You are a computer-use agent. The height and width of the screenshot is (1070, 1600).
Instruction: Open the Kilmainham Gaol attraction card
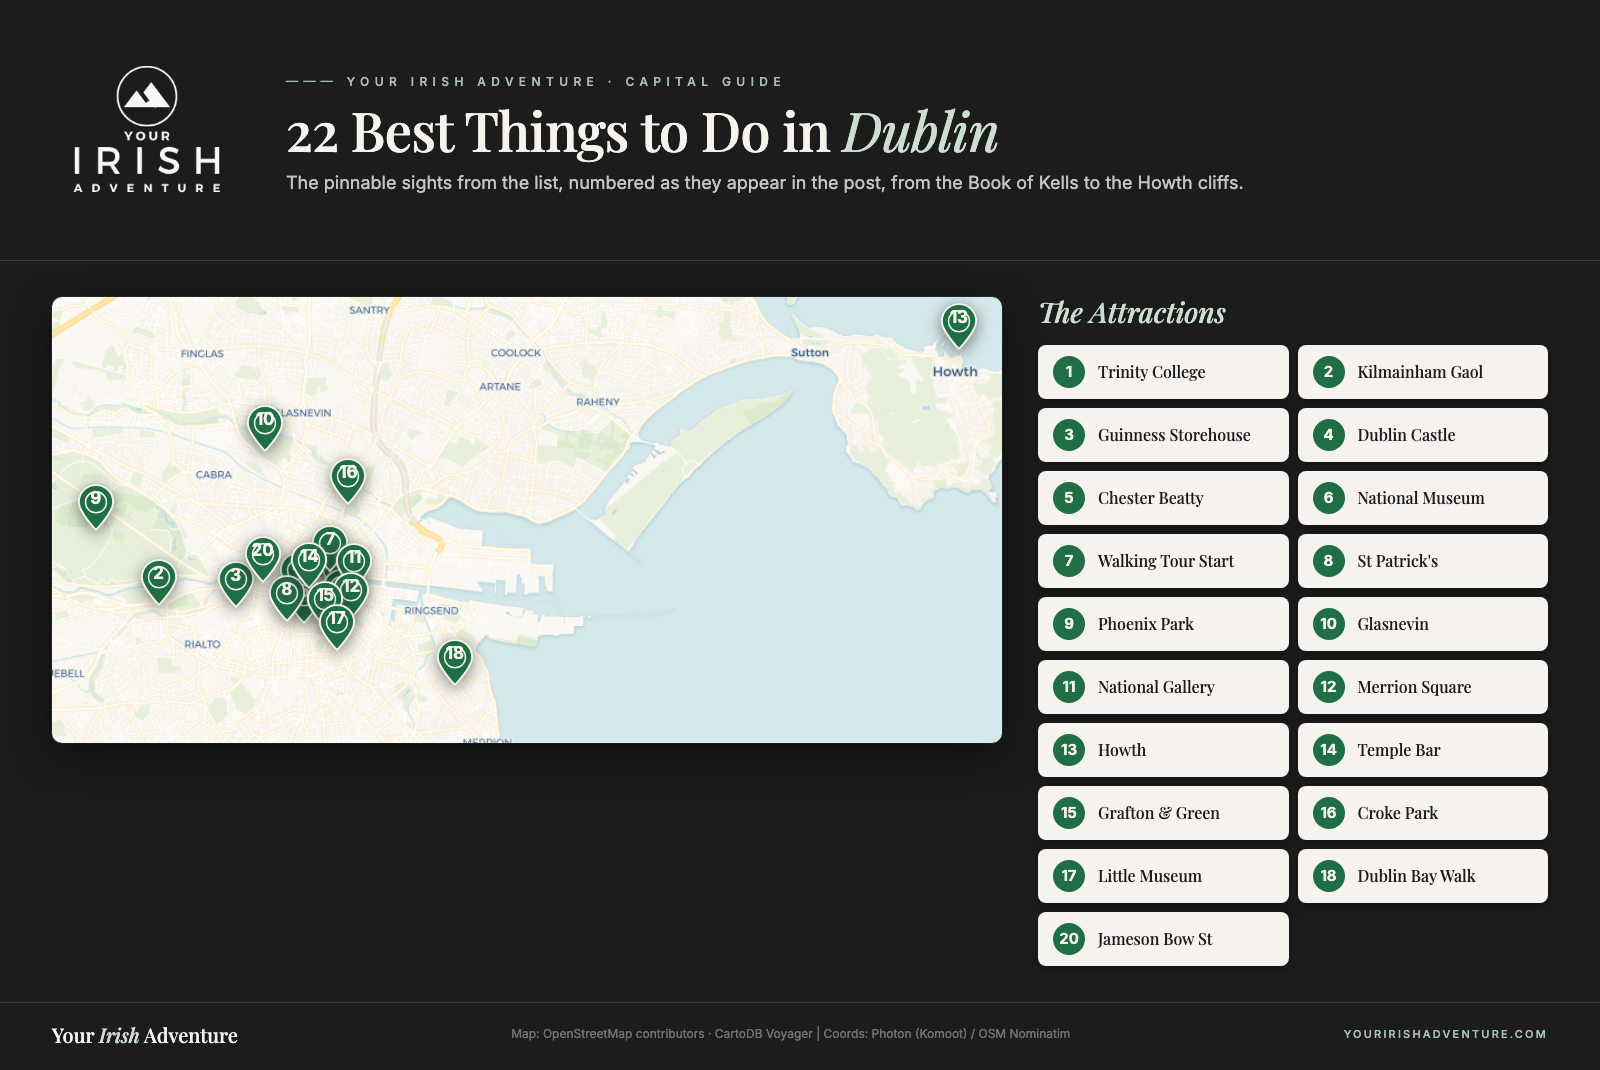click(x=1423, y=372)
